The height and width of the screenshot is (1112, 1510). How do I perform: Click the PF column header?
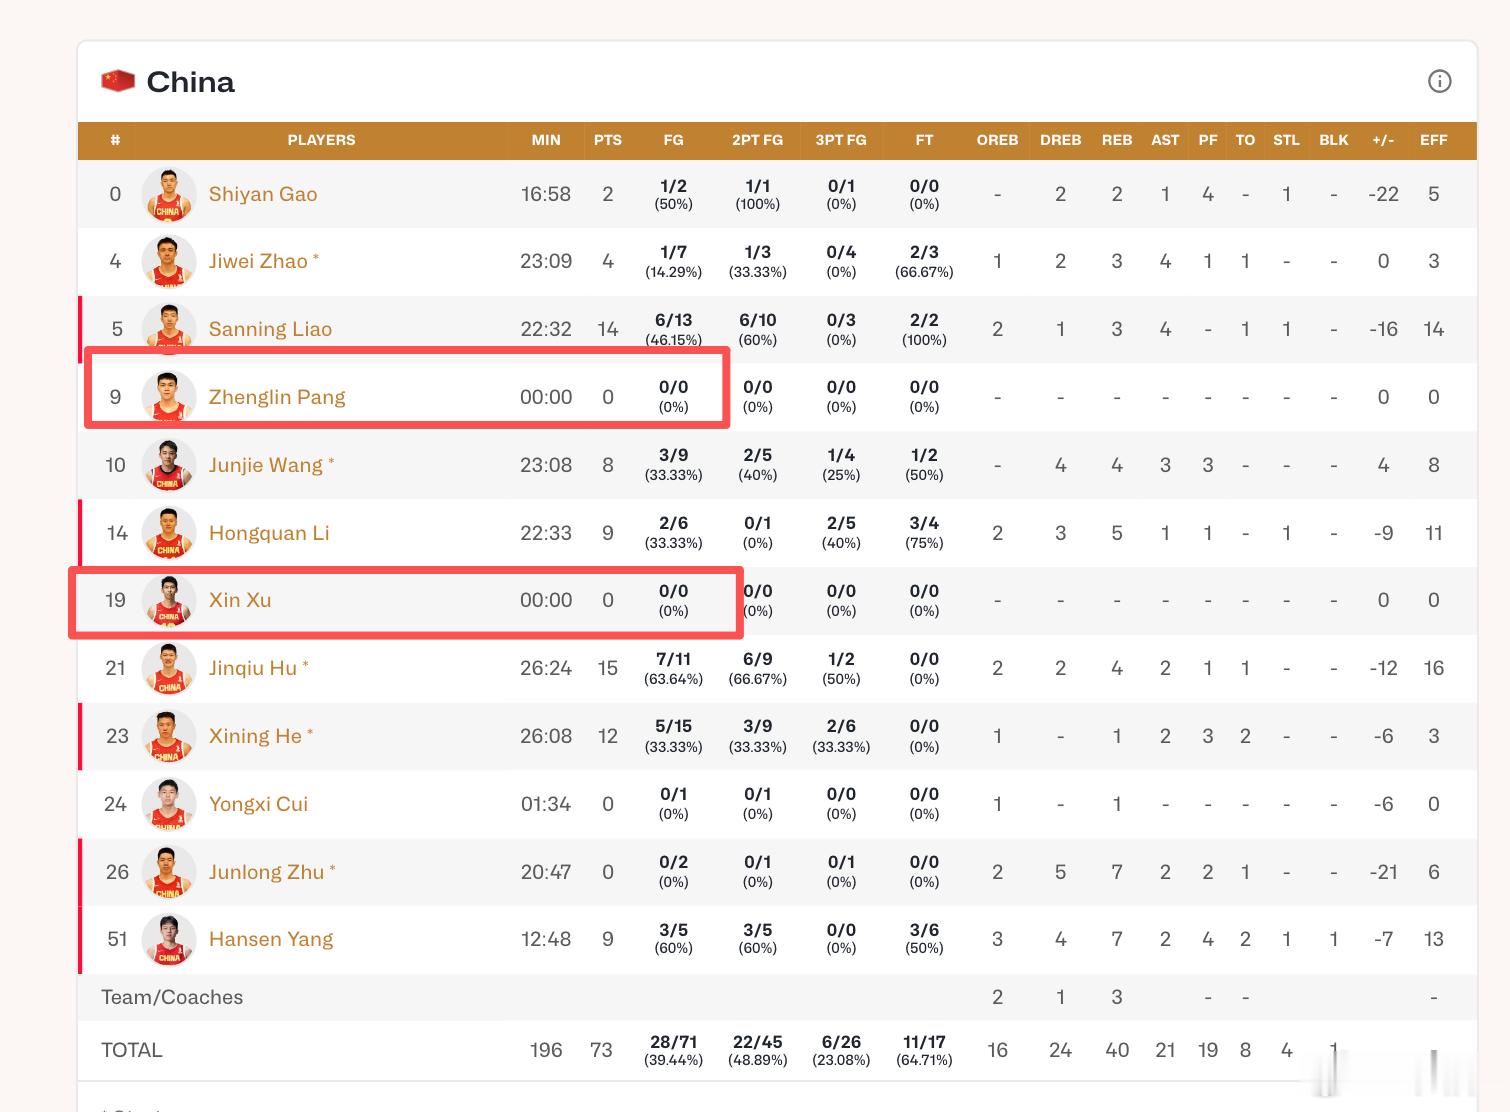point(1208,140)
